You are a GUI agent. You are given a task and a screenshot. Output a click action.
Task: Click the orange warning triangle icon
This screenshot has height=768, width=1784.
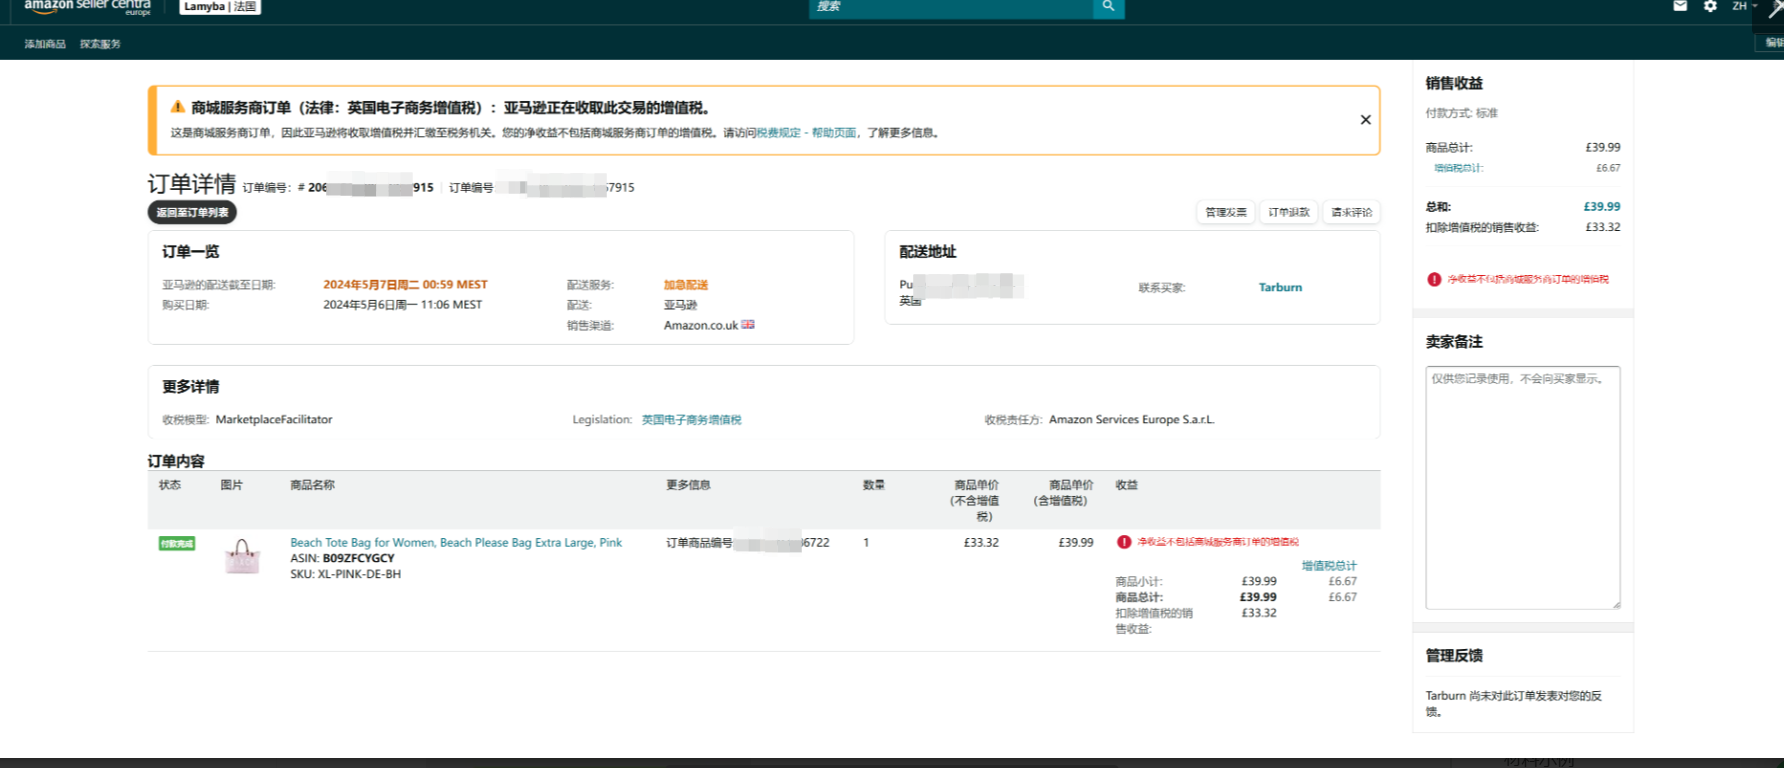click(x=178, y=107)
